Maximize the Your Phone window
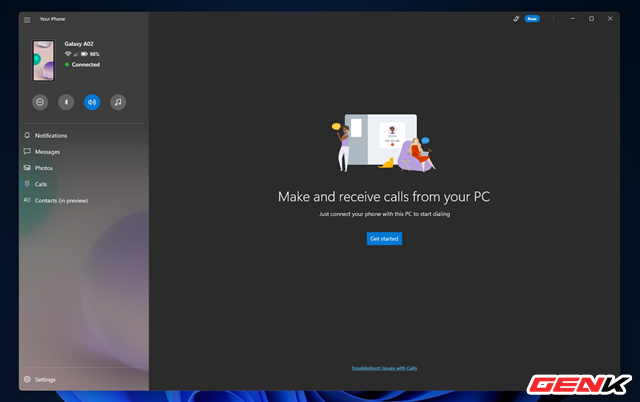 (591, 19)
